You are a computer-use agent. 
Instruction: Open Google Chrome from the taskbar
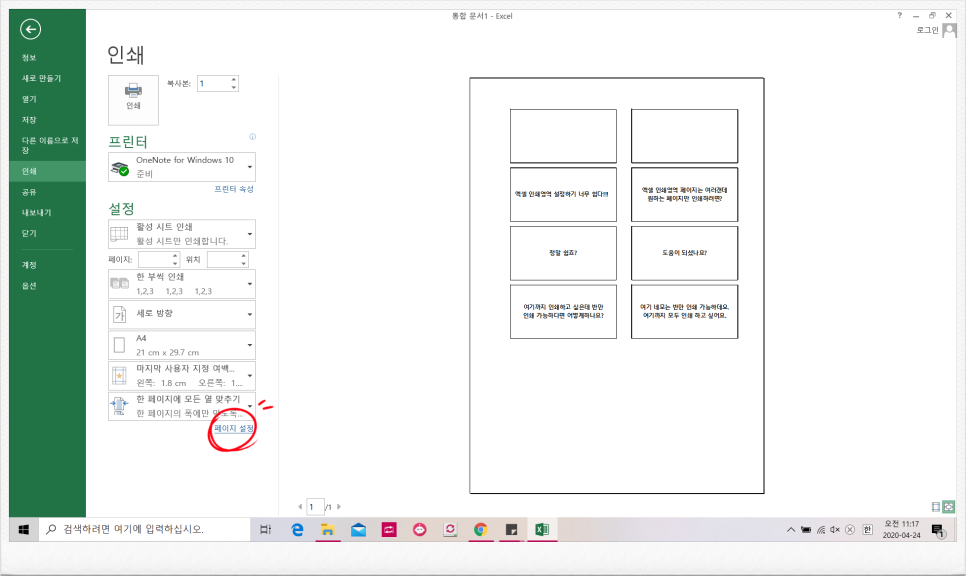click(481, 529)
